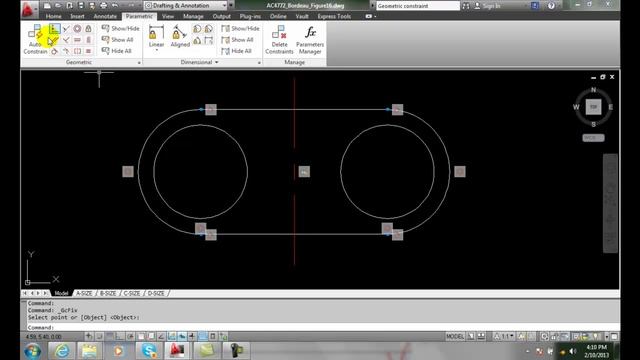Toggle Ortho Mode in the status bar
Image resolution: width=640 pixels, height=360 pixels.
click(120, 336)
